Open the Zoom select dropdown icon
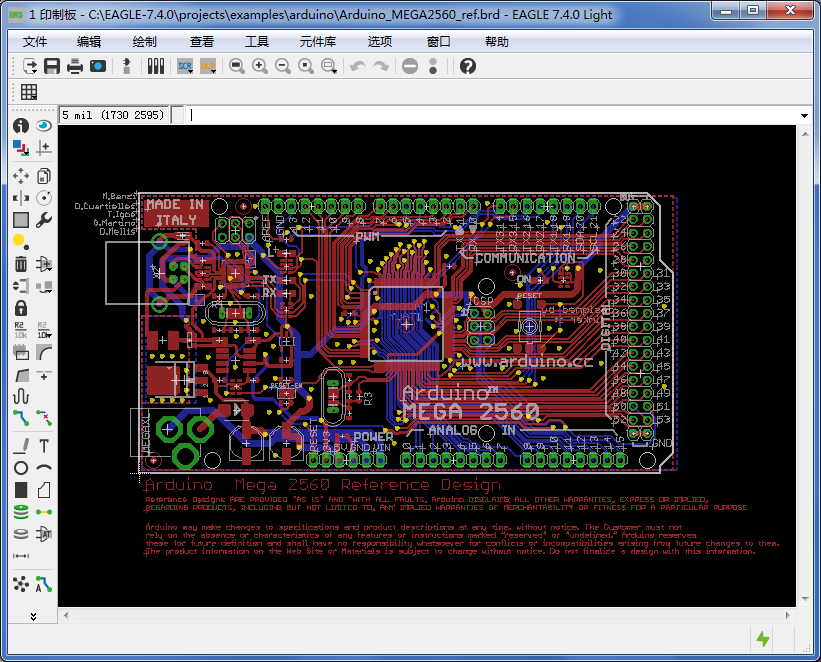This screenshot has height=662, width=821. click(329, 66)
